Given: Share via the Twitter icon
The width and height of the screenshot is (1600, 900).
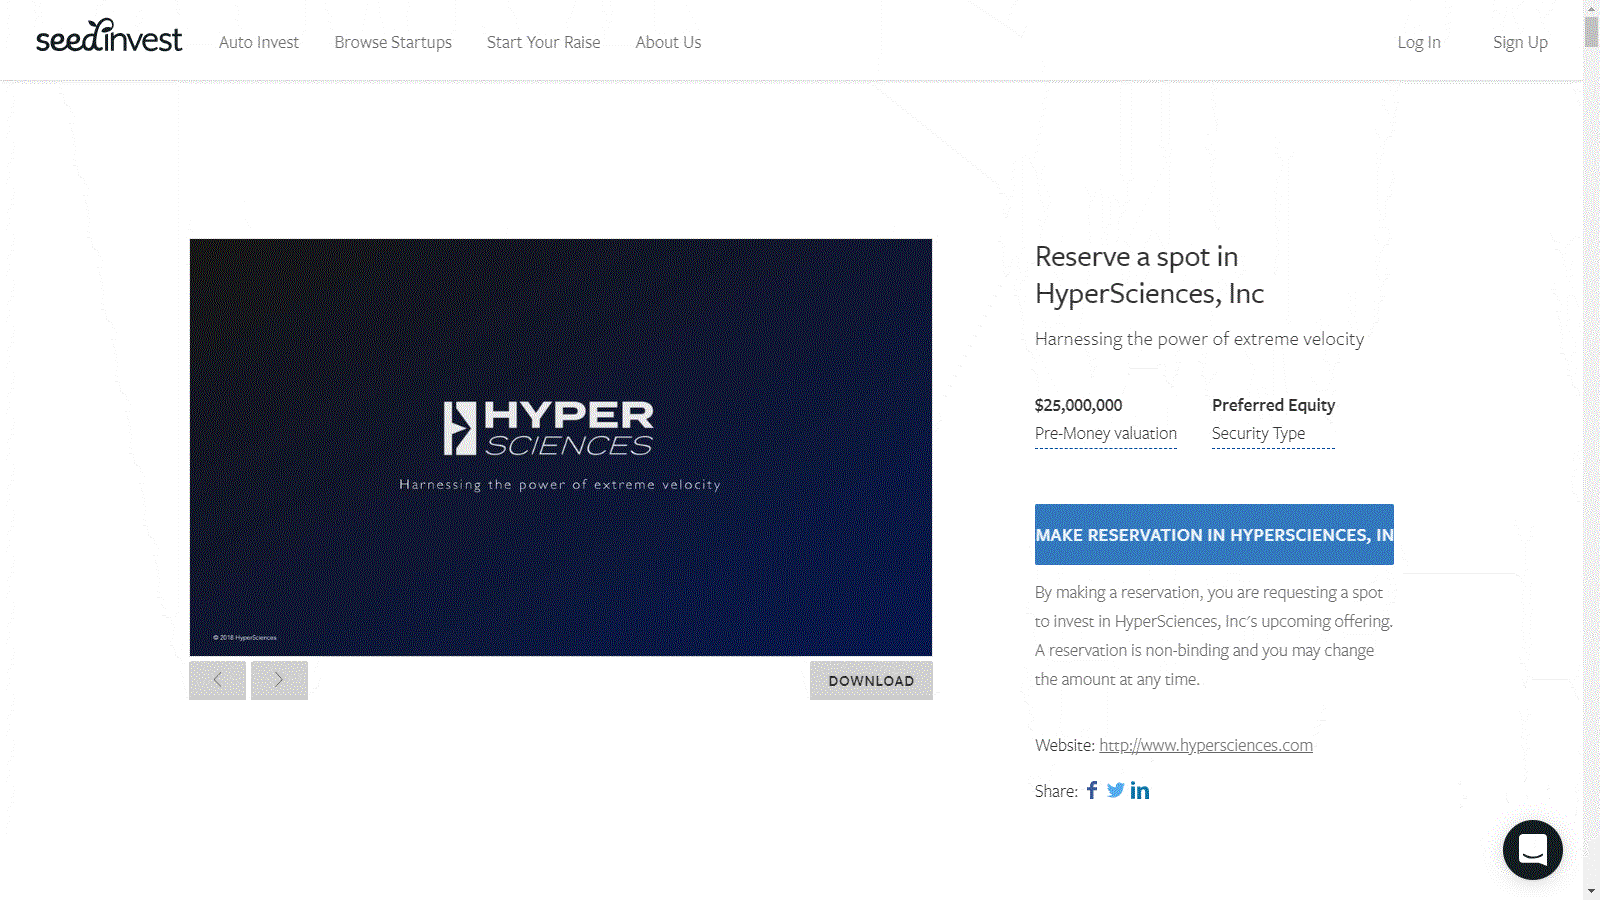Looking at the screenshot, I should coord(1115,791).
